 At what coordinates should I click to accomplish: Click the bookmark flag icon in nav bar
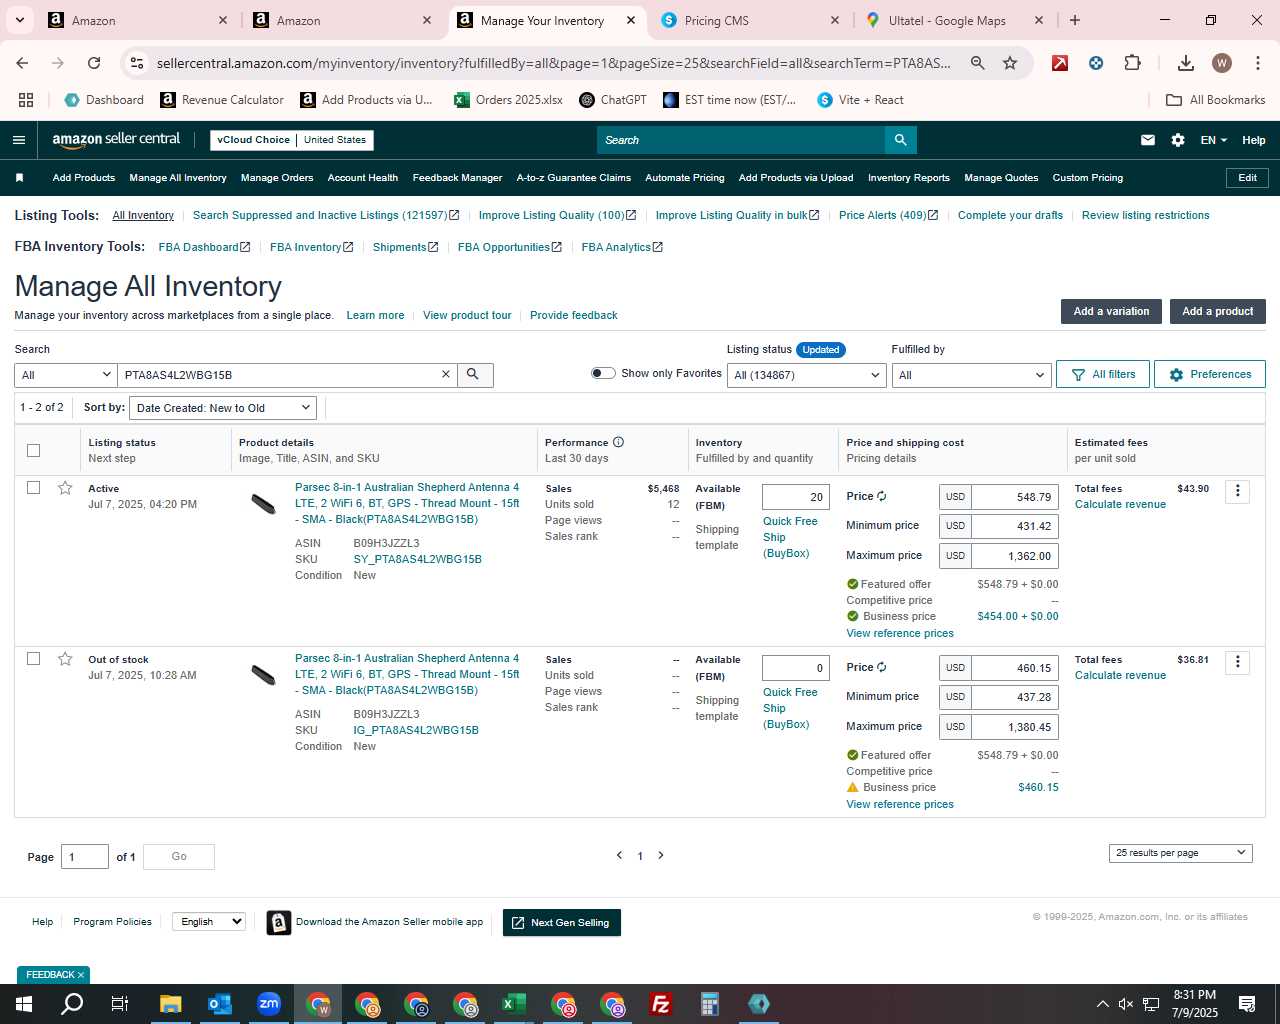(x=19, y=178)
